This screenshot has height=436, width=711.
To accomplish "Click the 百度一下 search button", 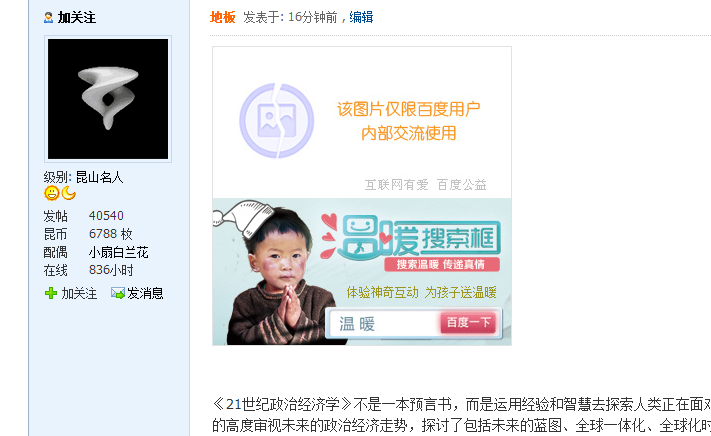I will click(468, 323).
